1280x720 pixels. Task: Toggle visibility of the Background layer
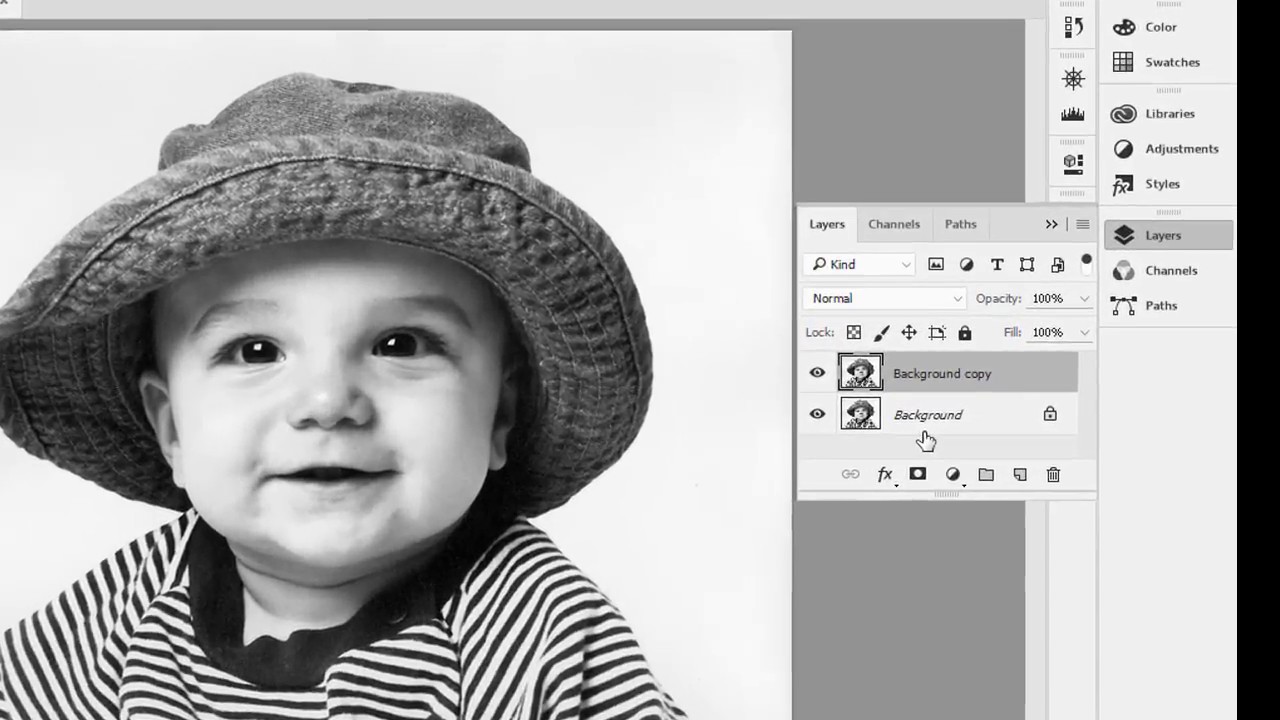tap(817, 414)
